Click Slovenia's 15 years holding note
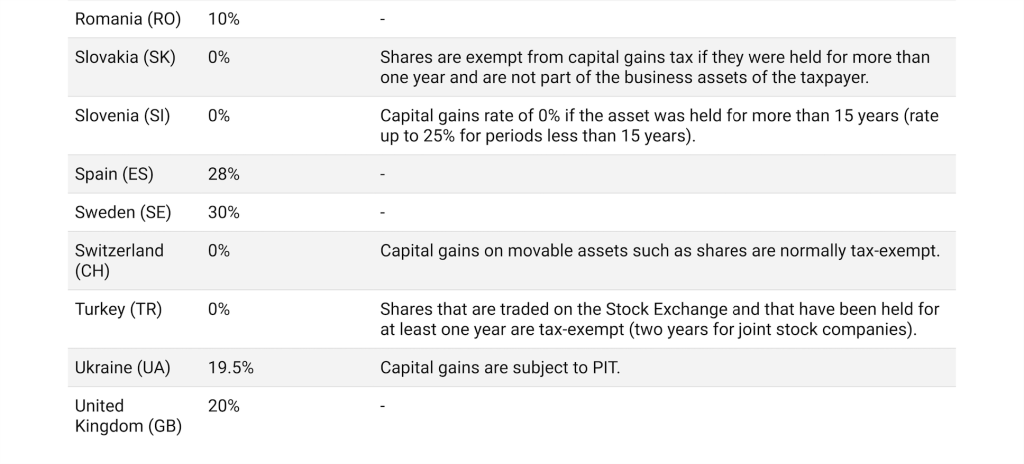The height and width of the screenshot is (464, 1024). (x=659, y=125)
